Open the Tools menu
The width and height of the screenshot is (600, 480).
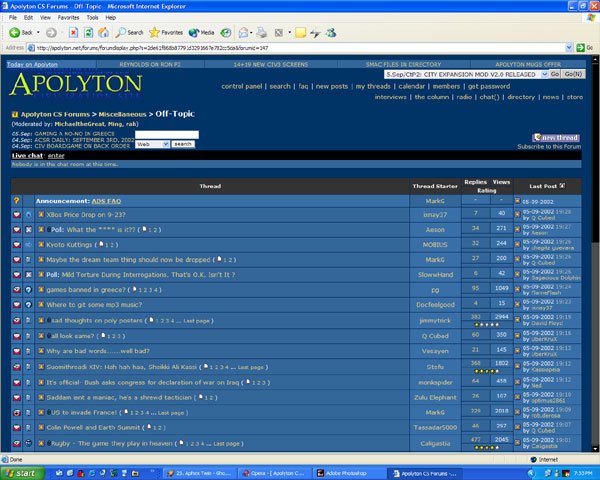(x=93, y=17)
